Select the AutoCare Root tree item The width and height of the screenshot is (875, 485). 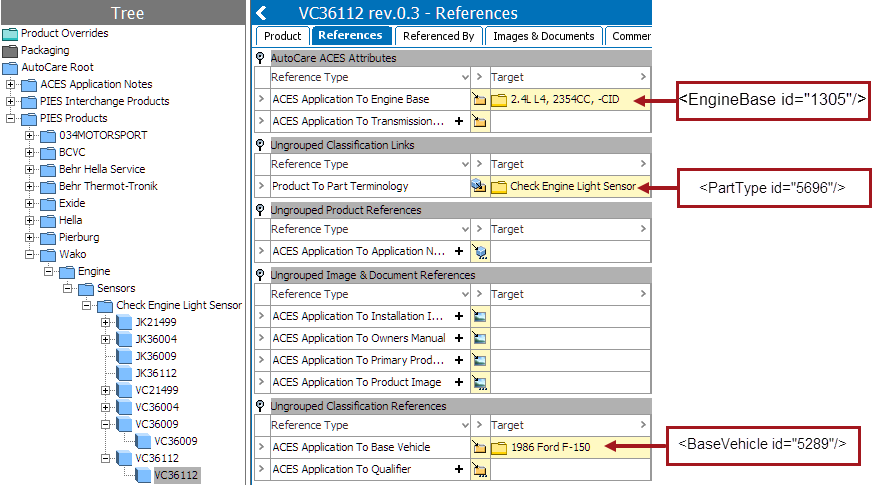point(57,67)
